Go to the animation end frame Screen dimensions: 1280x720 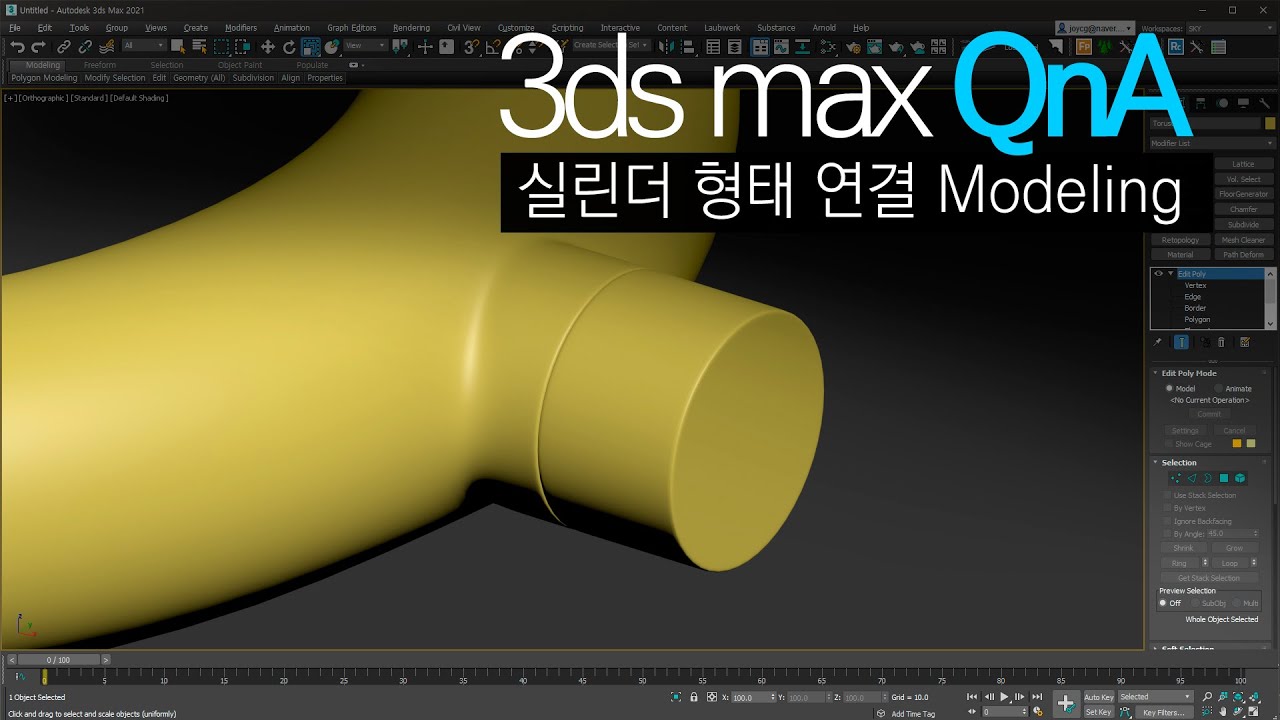pos(1036,697)
